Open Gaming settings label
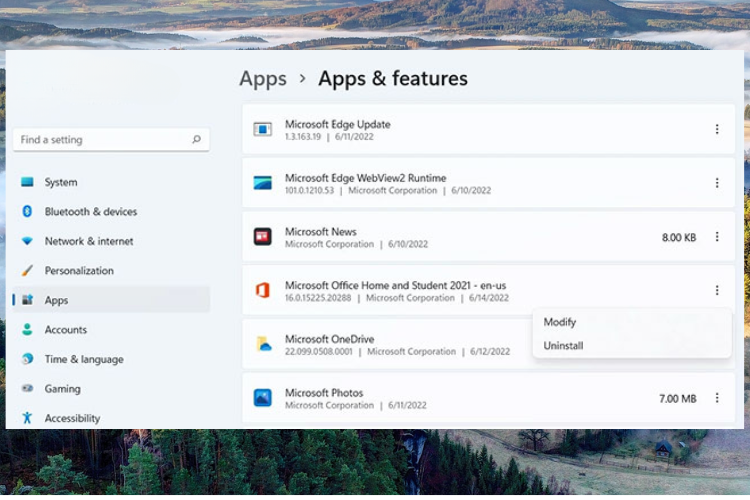The width and height of the screenshot is (750, 500). [63, 389]
